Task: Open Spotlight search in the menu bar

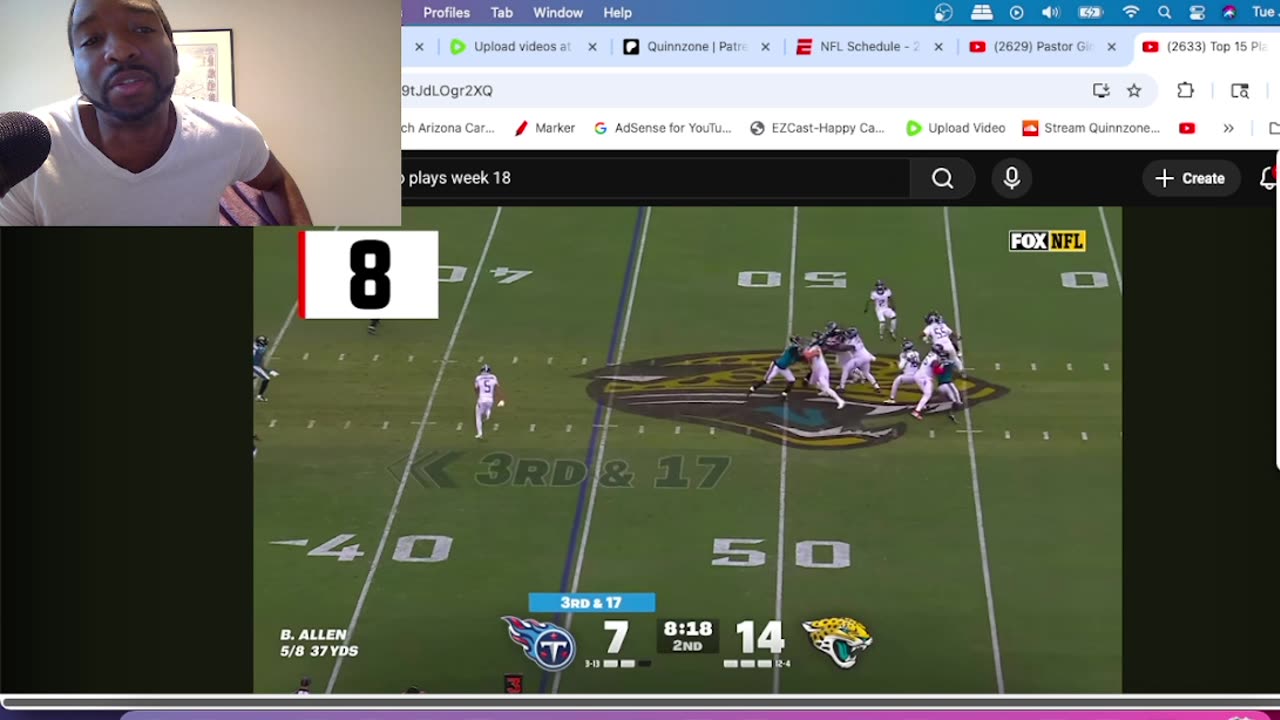Action: (1164, 13)
